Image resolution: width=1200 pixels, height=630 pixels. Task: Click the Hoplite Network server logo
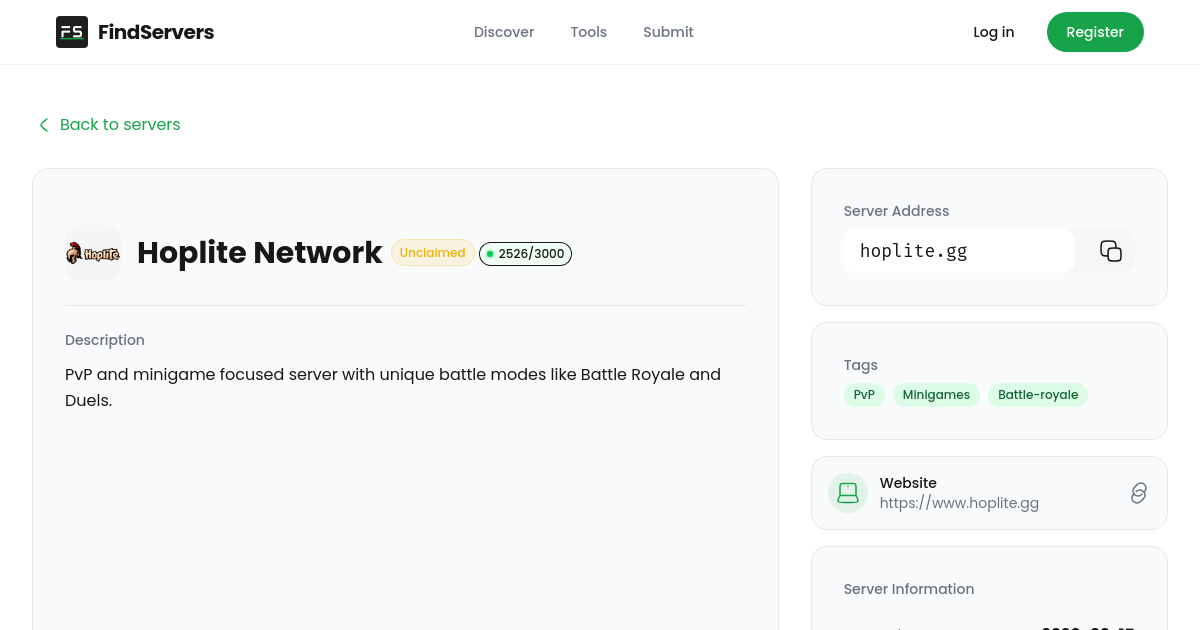click(93, 253)
